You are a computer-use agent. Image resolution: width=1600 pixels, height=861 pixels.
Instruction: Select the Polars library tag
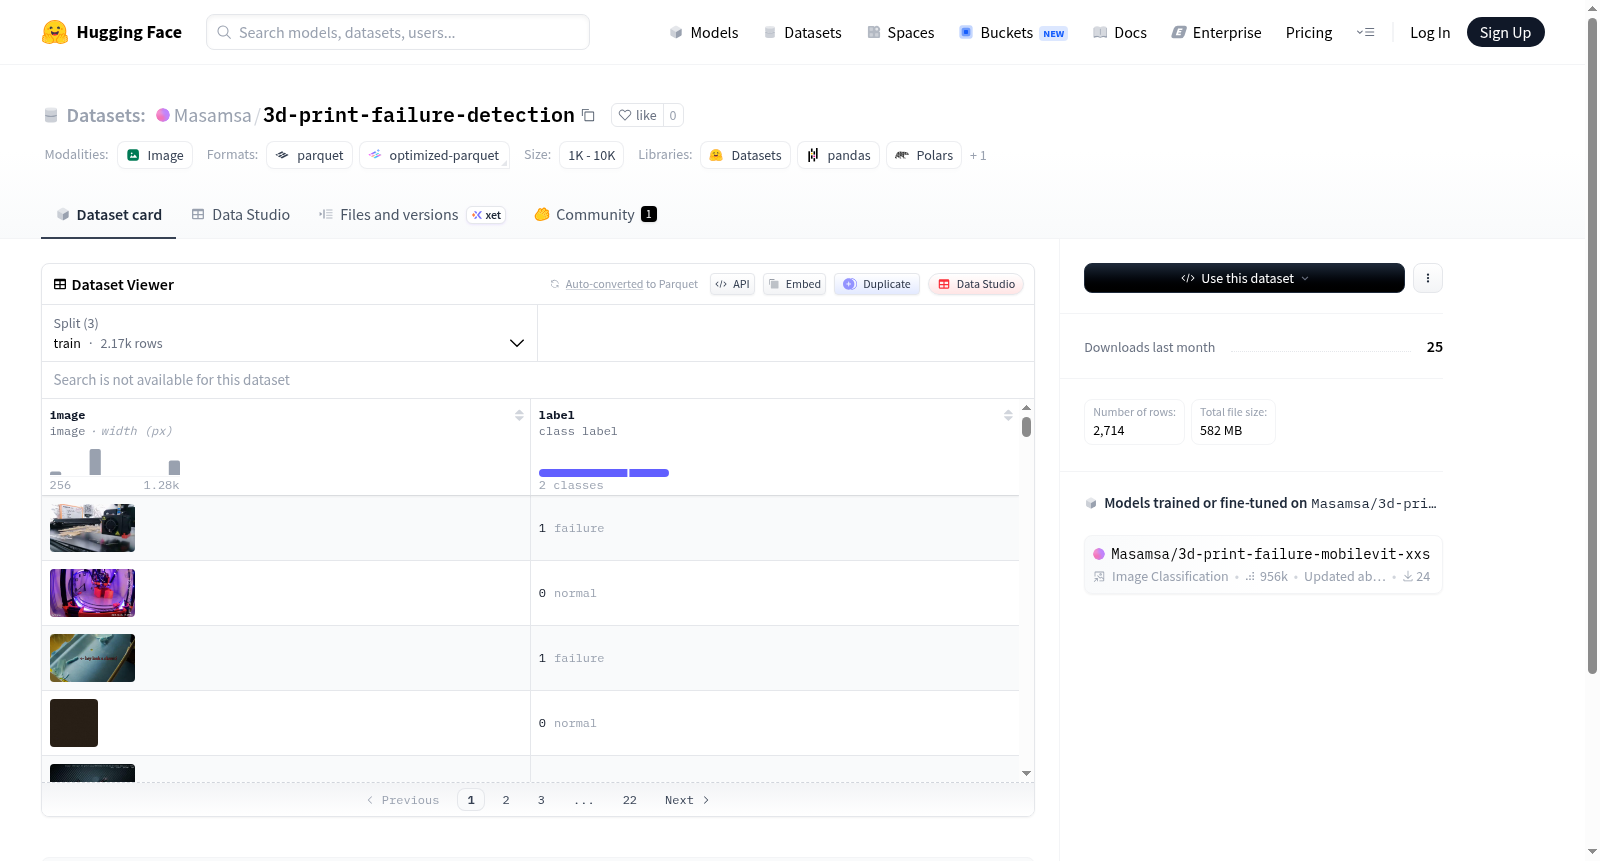(x=924, y=155)
